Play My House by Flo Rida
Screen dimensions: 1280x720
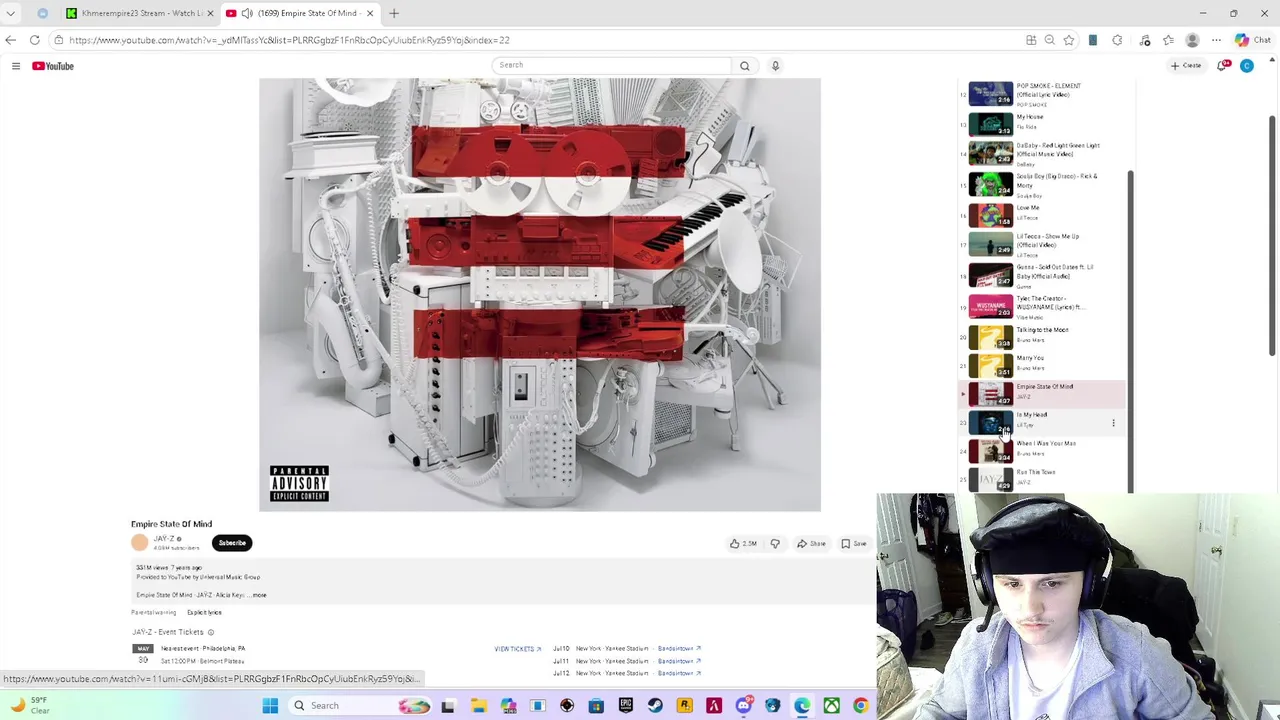coord(1040,123)
